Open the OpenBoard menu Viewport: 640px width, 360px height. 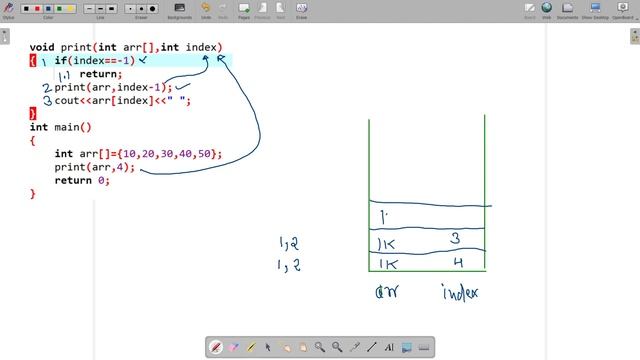pyautogui.click(x=623, y=10)
